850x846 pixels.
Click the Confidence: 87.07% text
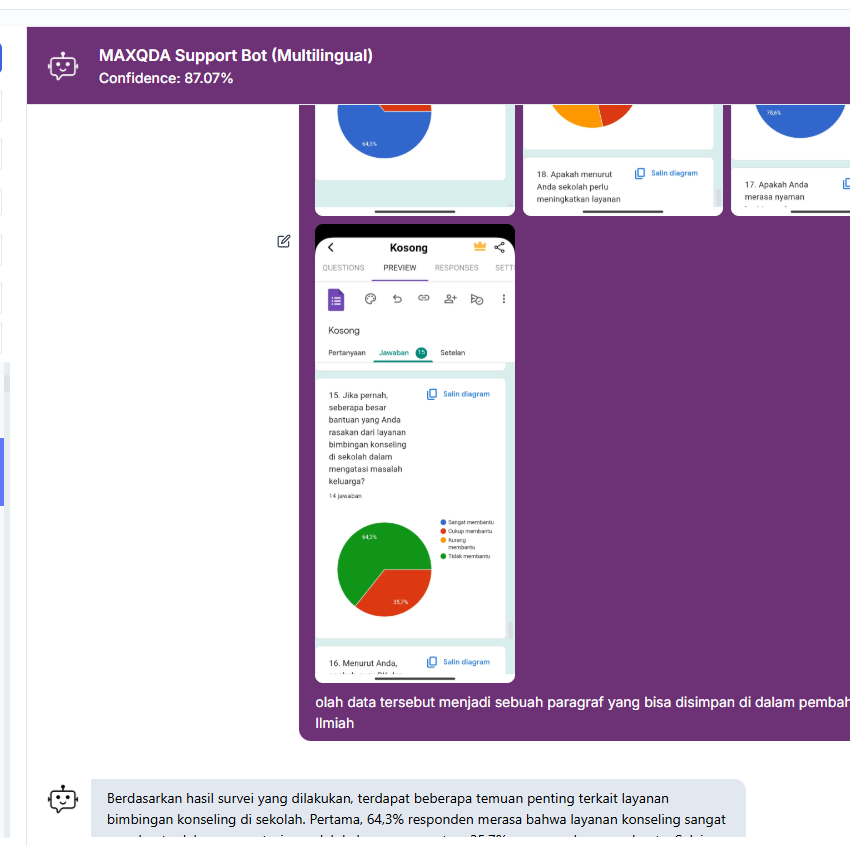166,79
